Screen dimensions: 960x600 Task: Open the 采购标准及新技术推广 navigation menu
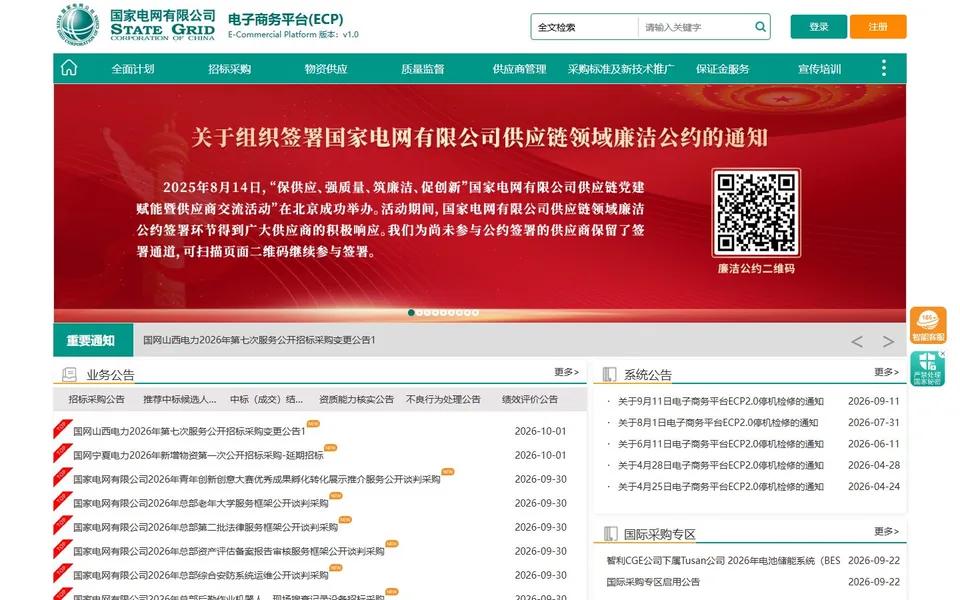[x=621, y=69]
